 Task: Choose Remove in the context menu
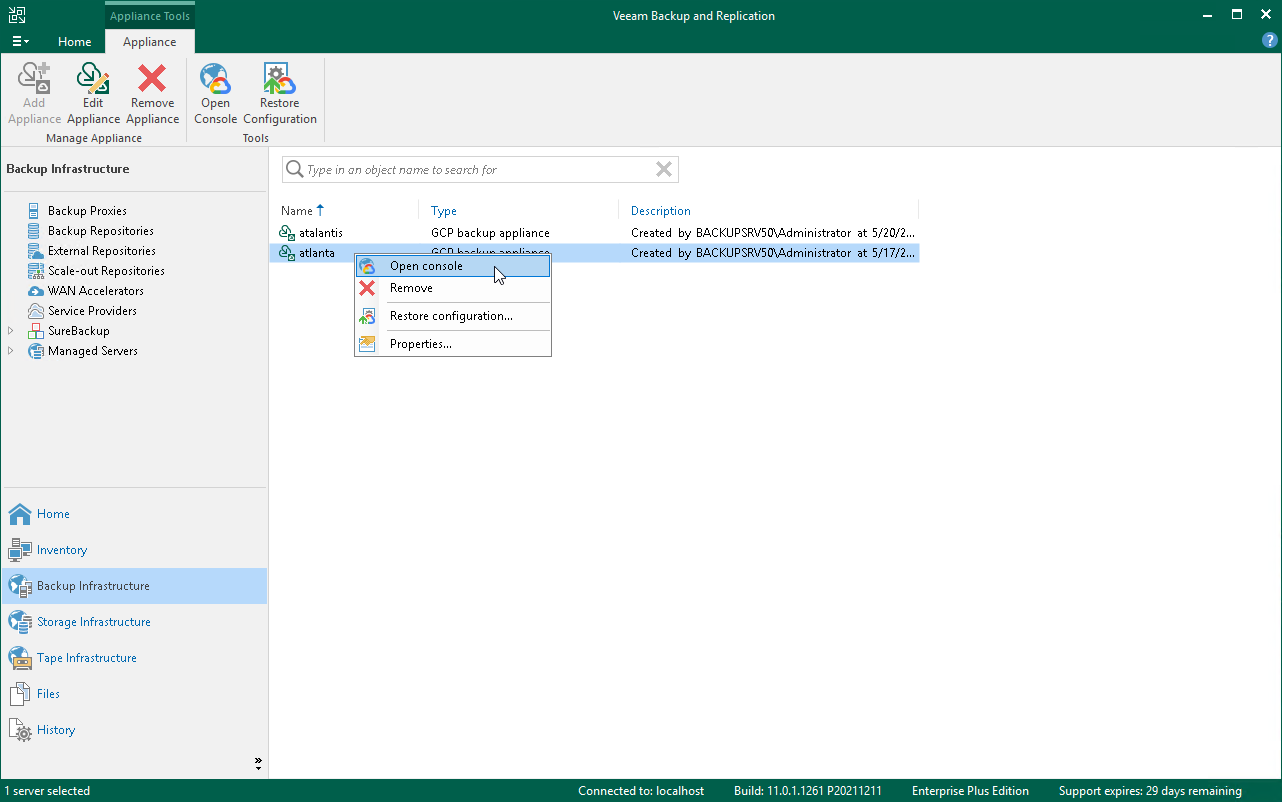click(453, 288)
